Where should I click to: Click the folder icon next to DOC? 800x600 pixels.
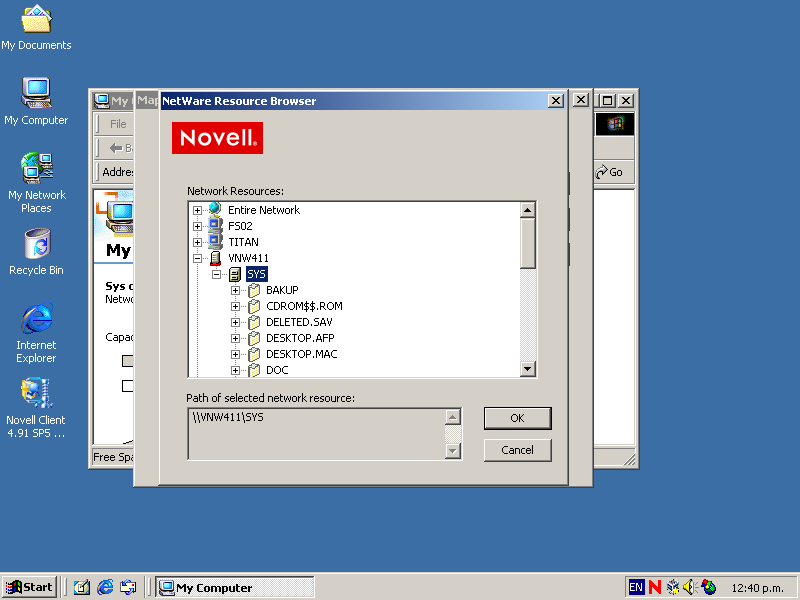point(254,370)
